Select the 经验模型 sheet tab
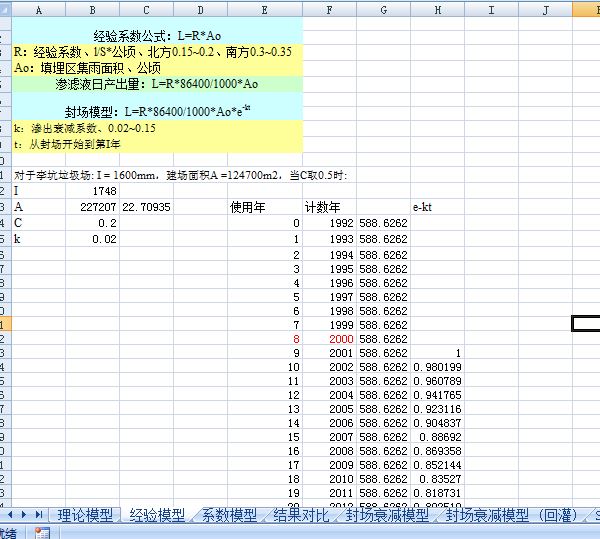 [157, 515]
